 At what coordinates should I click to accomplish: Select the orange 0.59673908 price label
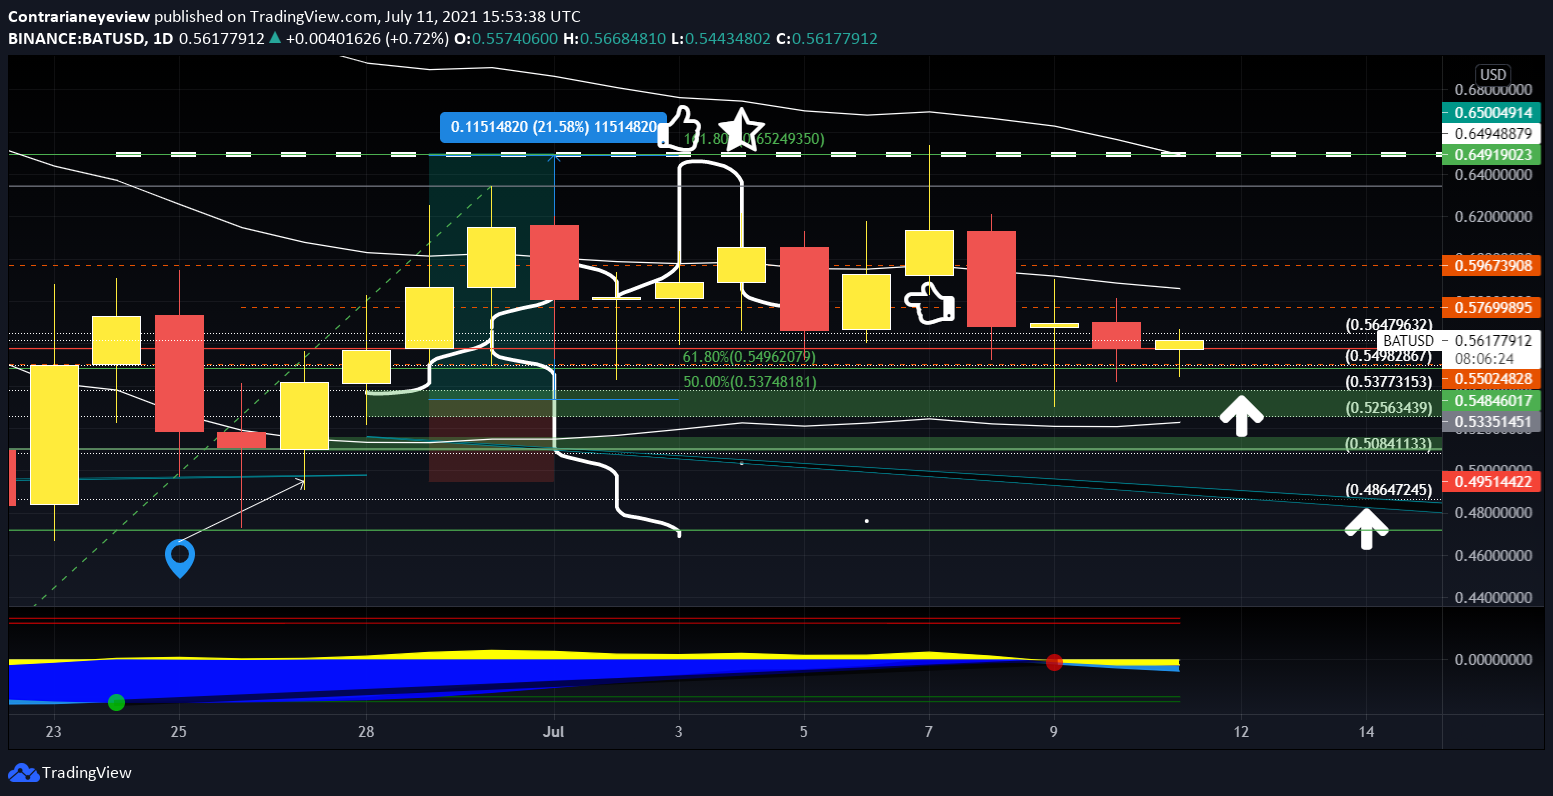pyautogui.click(x=1493, y=266)
